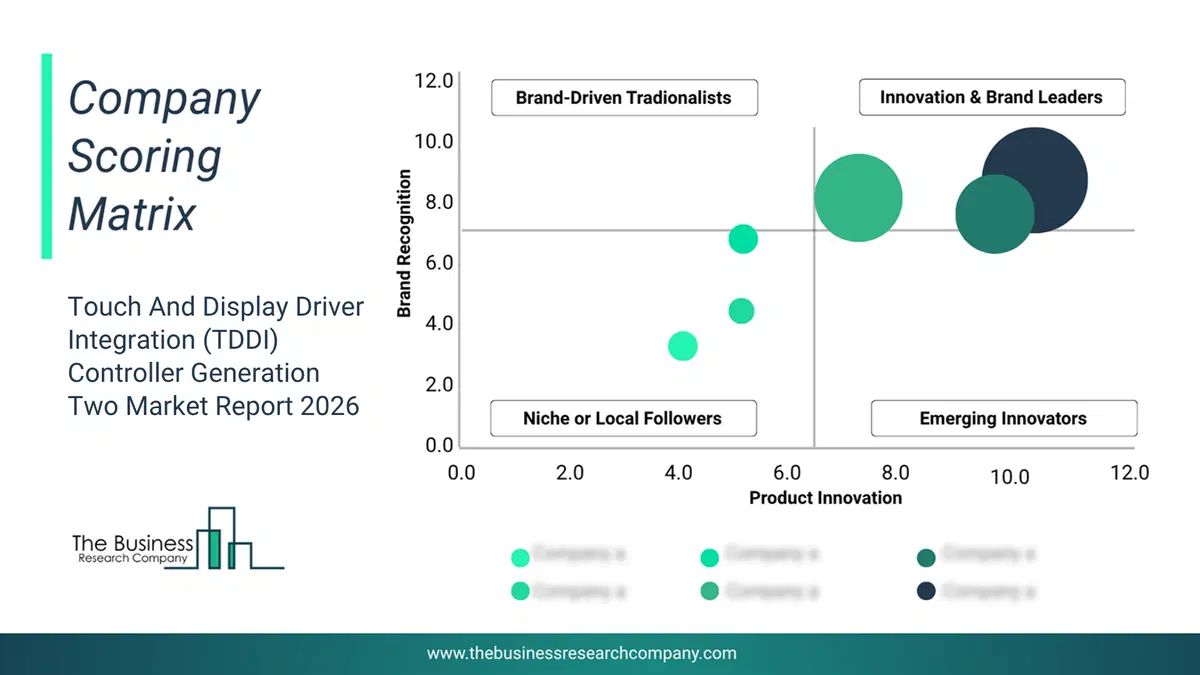Click the '10.0' tick on Brand Recognition axis

[x=434, y=141]
